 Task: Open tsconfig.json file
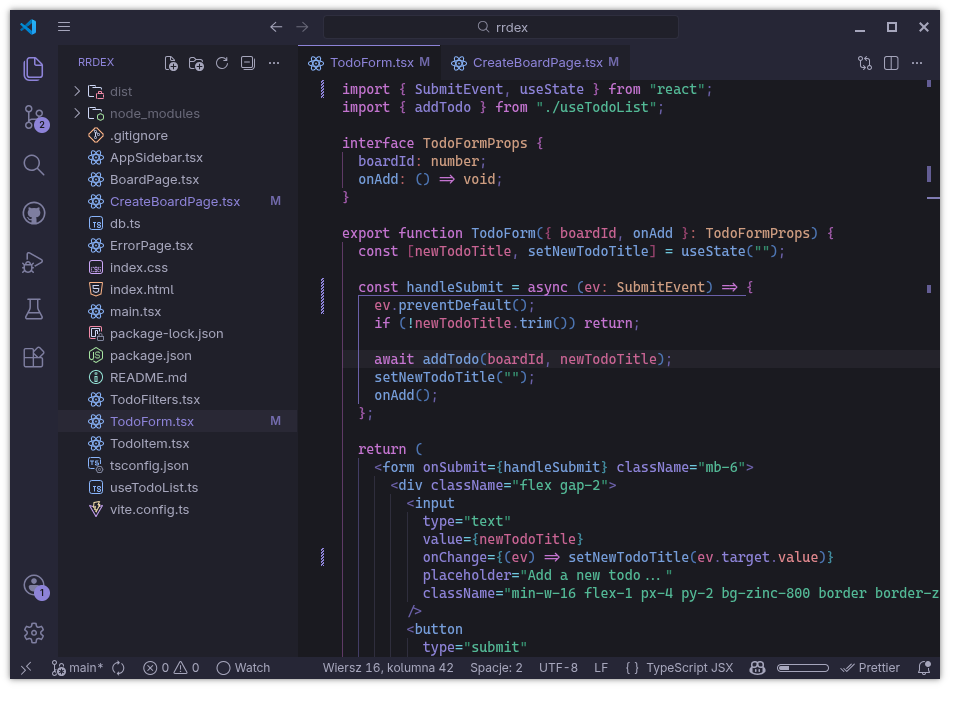click(x=178, y=466)
